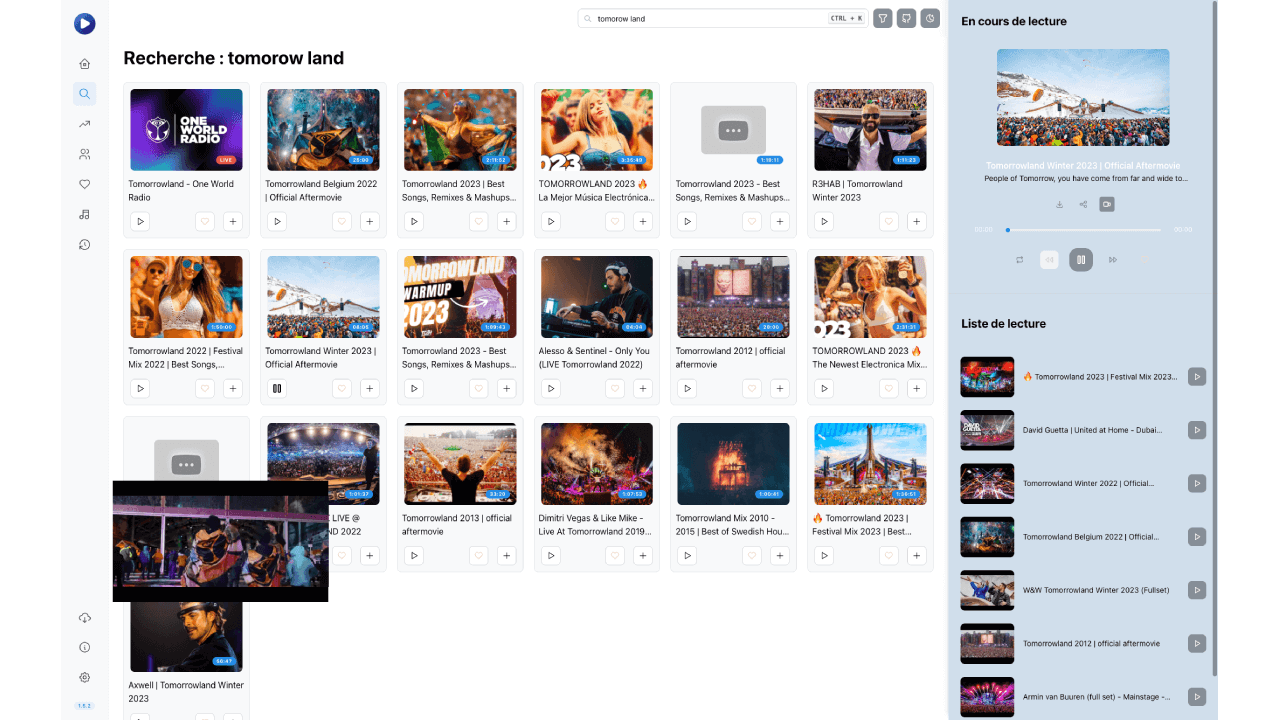Image resolution: width=1280 pixels, height=720 pixels.
Task: Like the current track with the player heart icon
Action: pos(1143,260)
